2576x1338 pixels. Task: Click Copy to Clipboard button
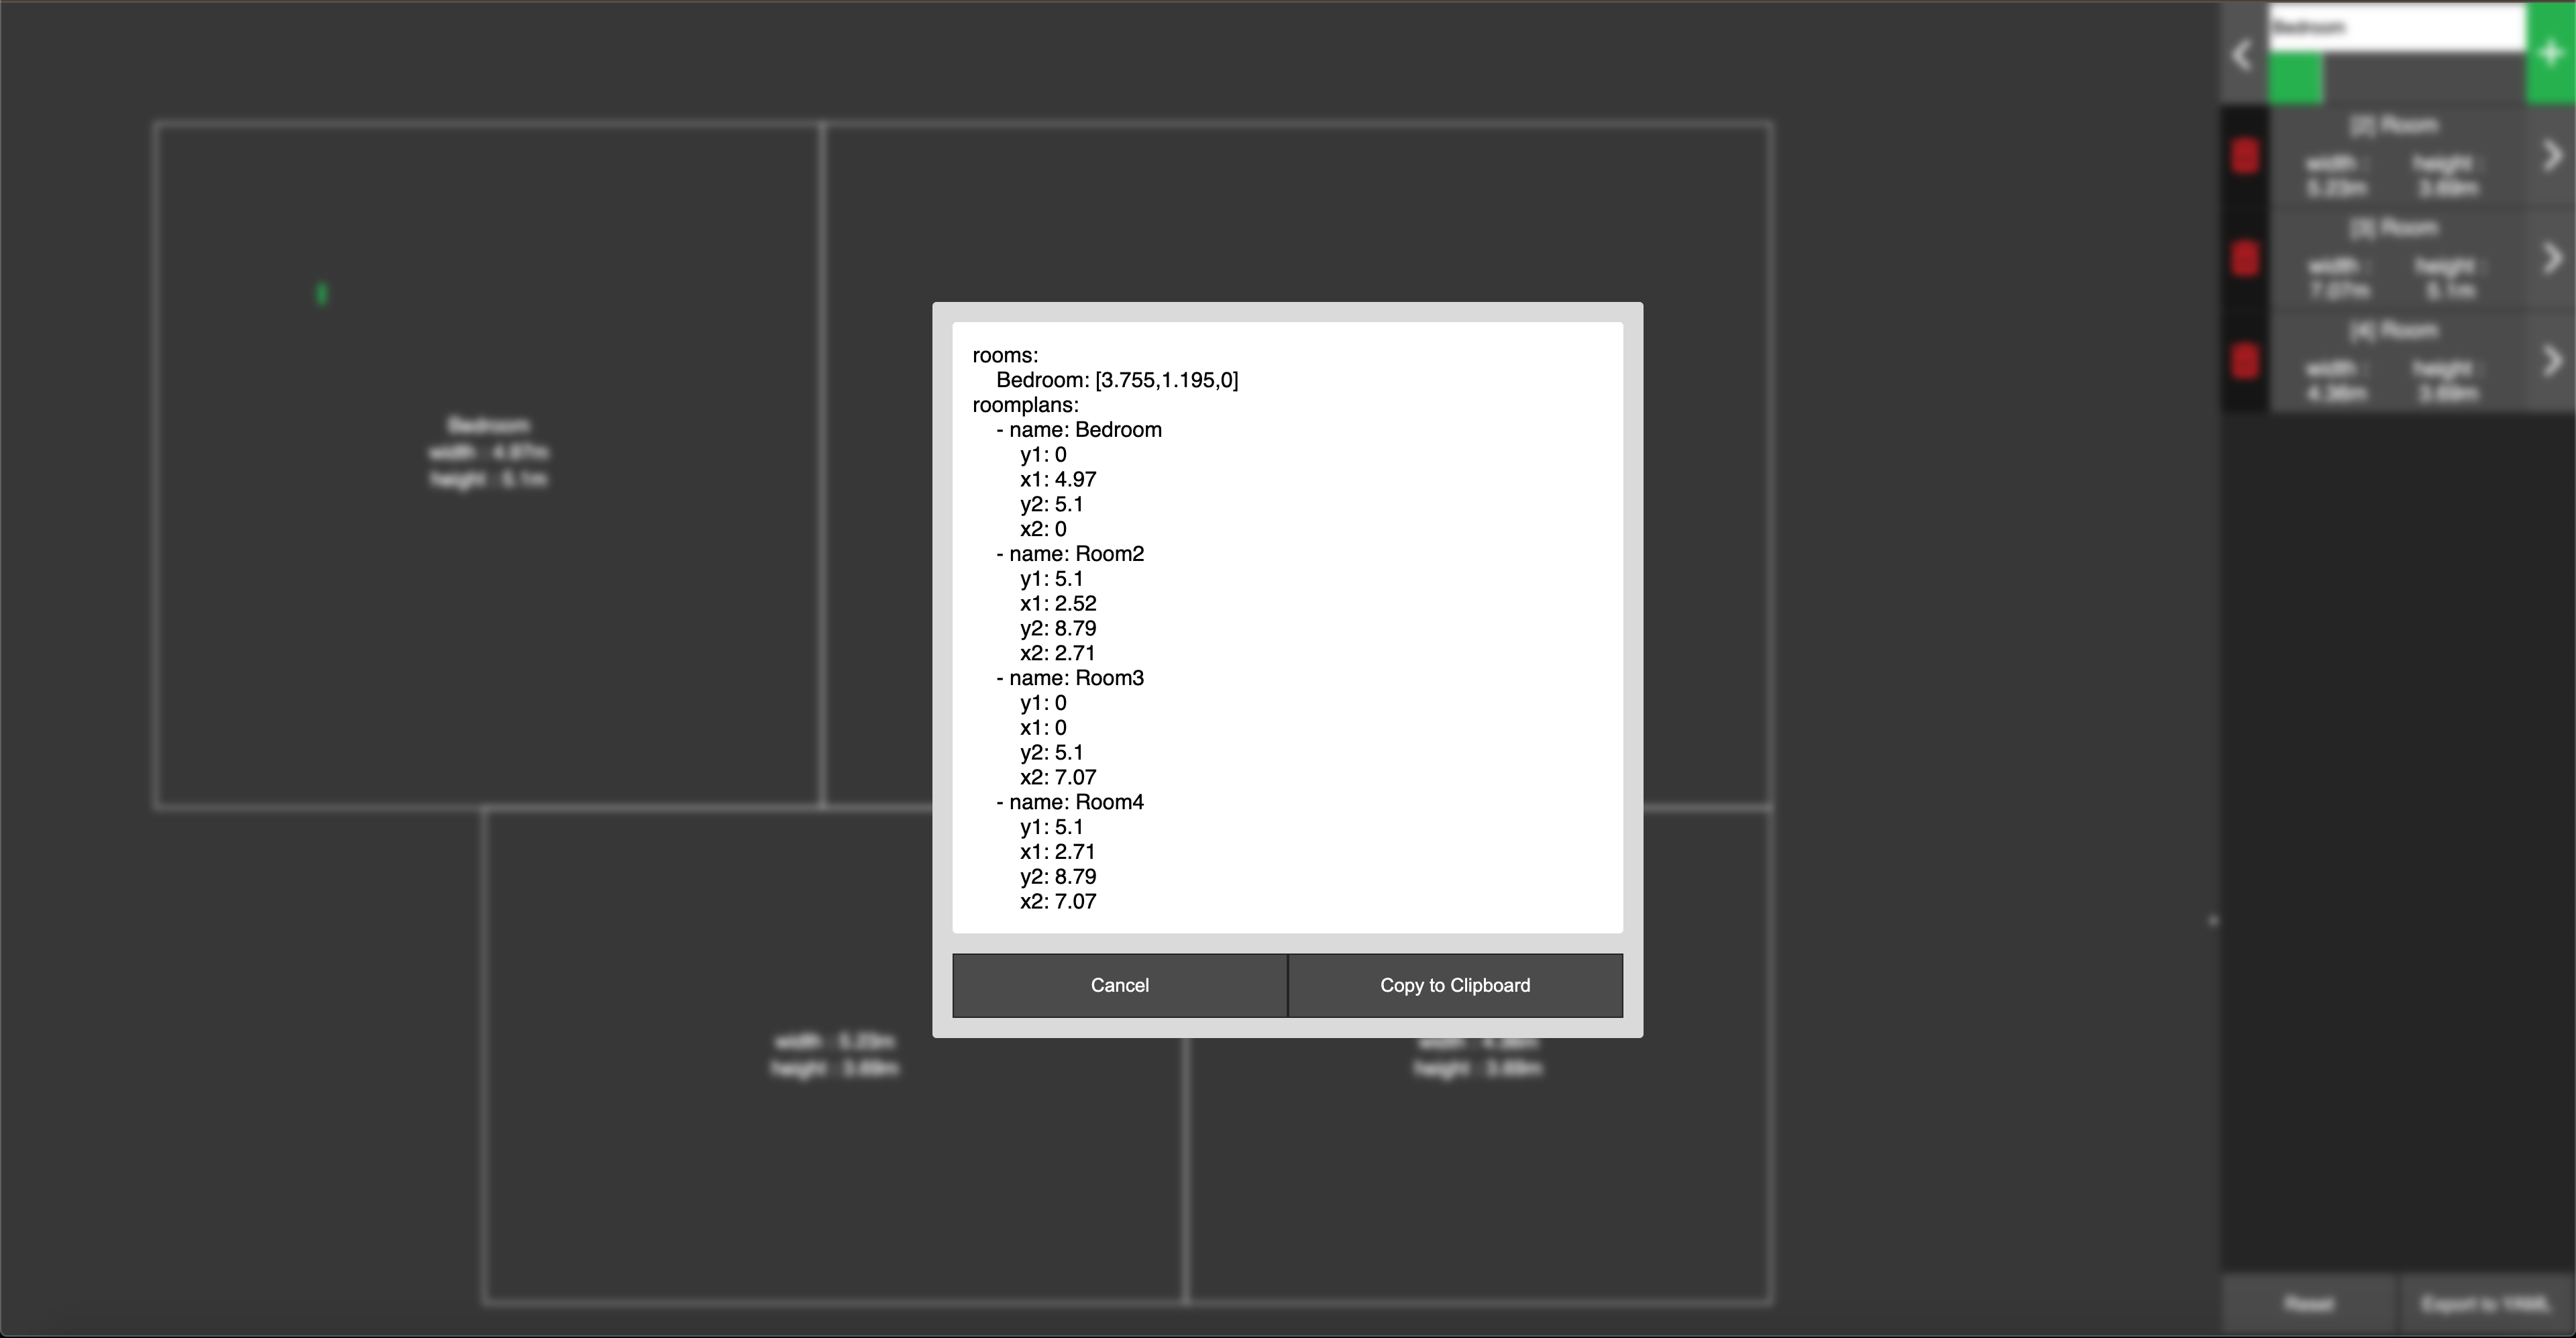tap(1455, 985)
